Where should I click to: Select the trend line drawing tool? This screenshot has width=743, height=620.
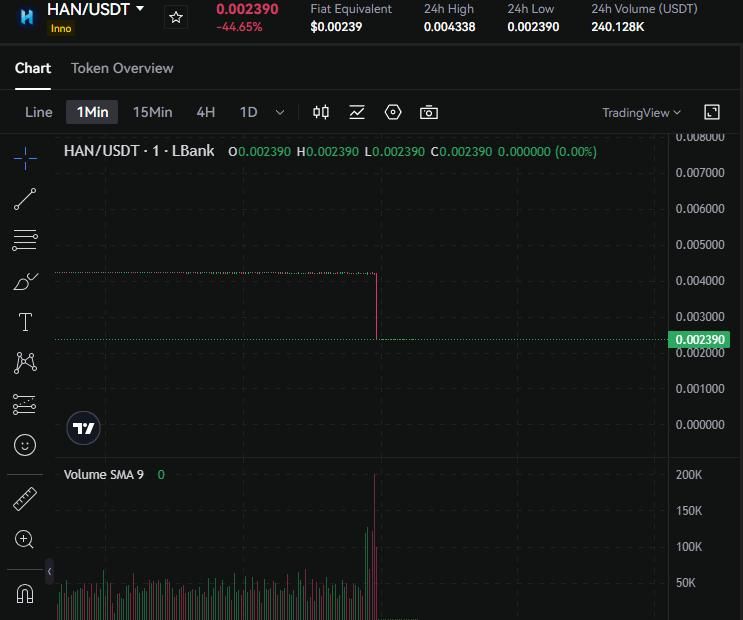point(25,199)
